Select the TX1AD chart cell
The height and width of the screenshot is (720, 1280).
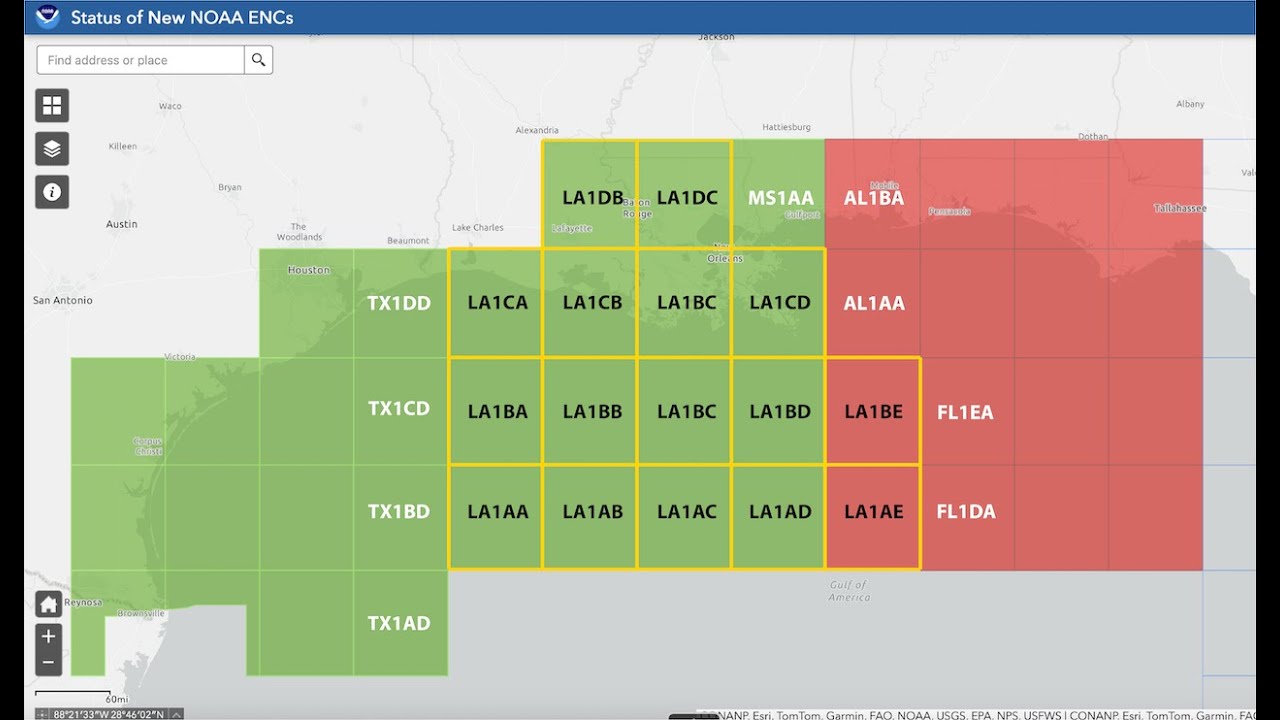click(399, 623)
